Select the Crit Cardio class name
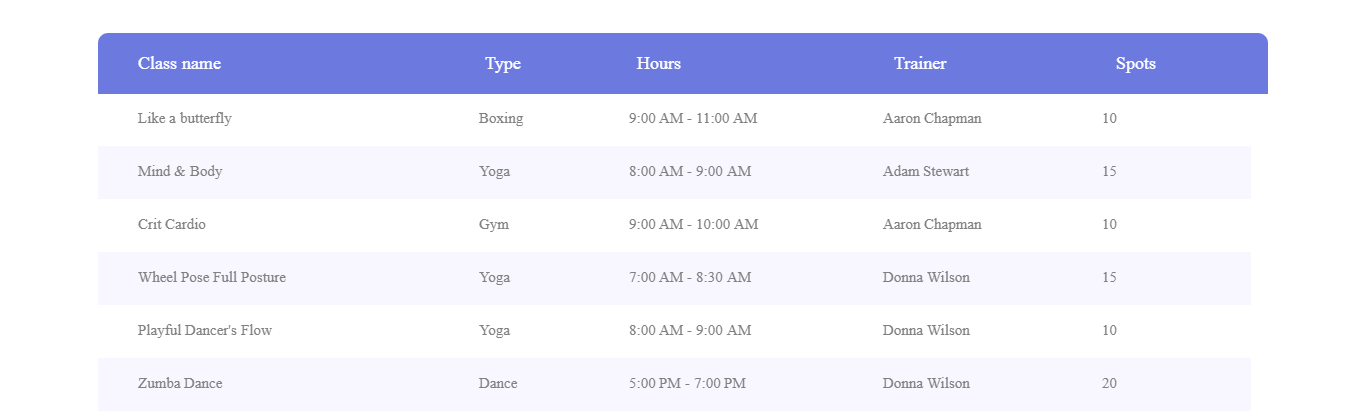 [172, 224]
